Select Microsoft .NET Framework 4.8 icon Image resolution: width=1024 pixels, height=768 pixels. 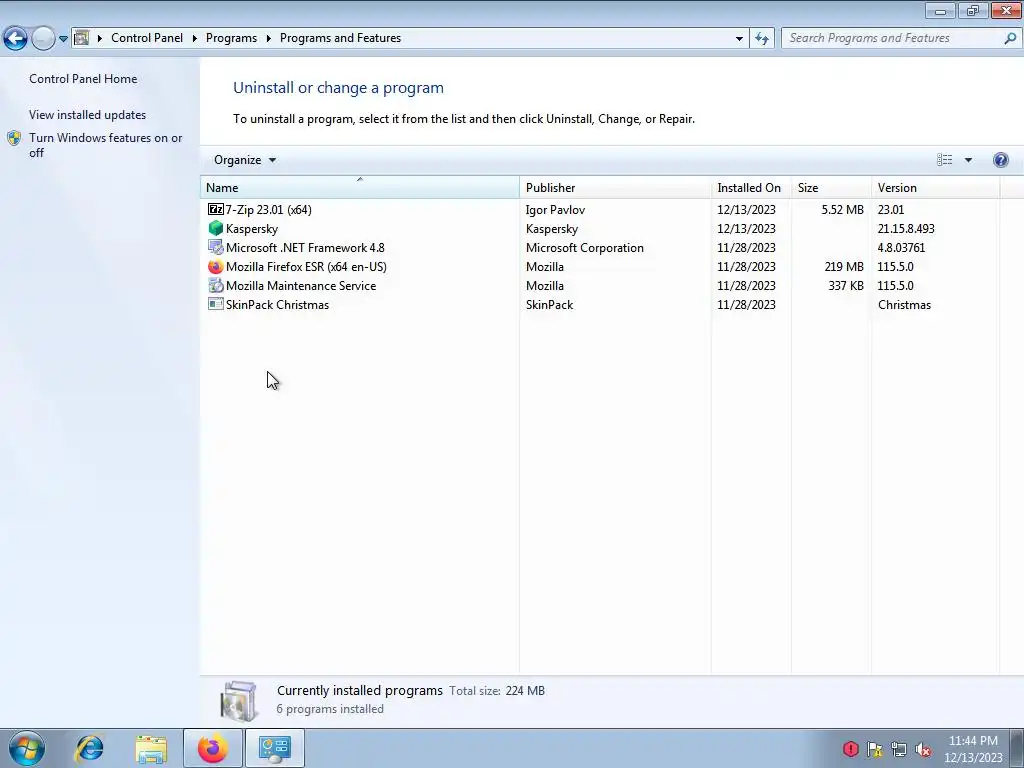pyautogui.click(x=216, y=247)
